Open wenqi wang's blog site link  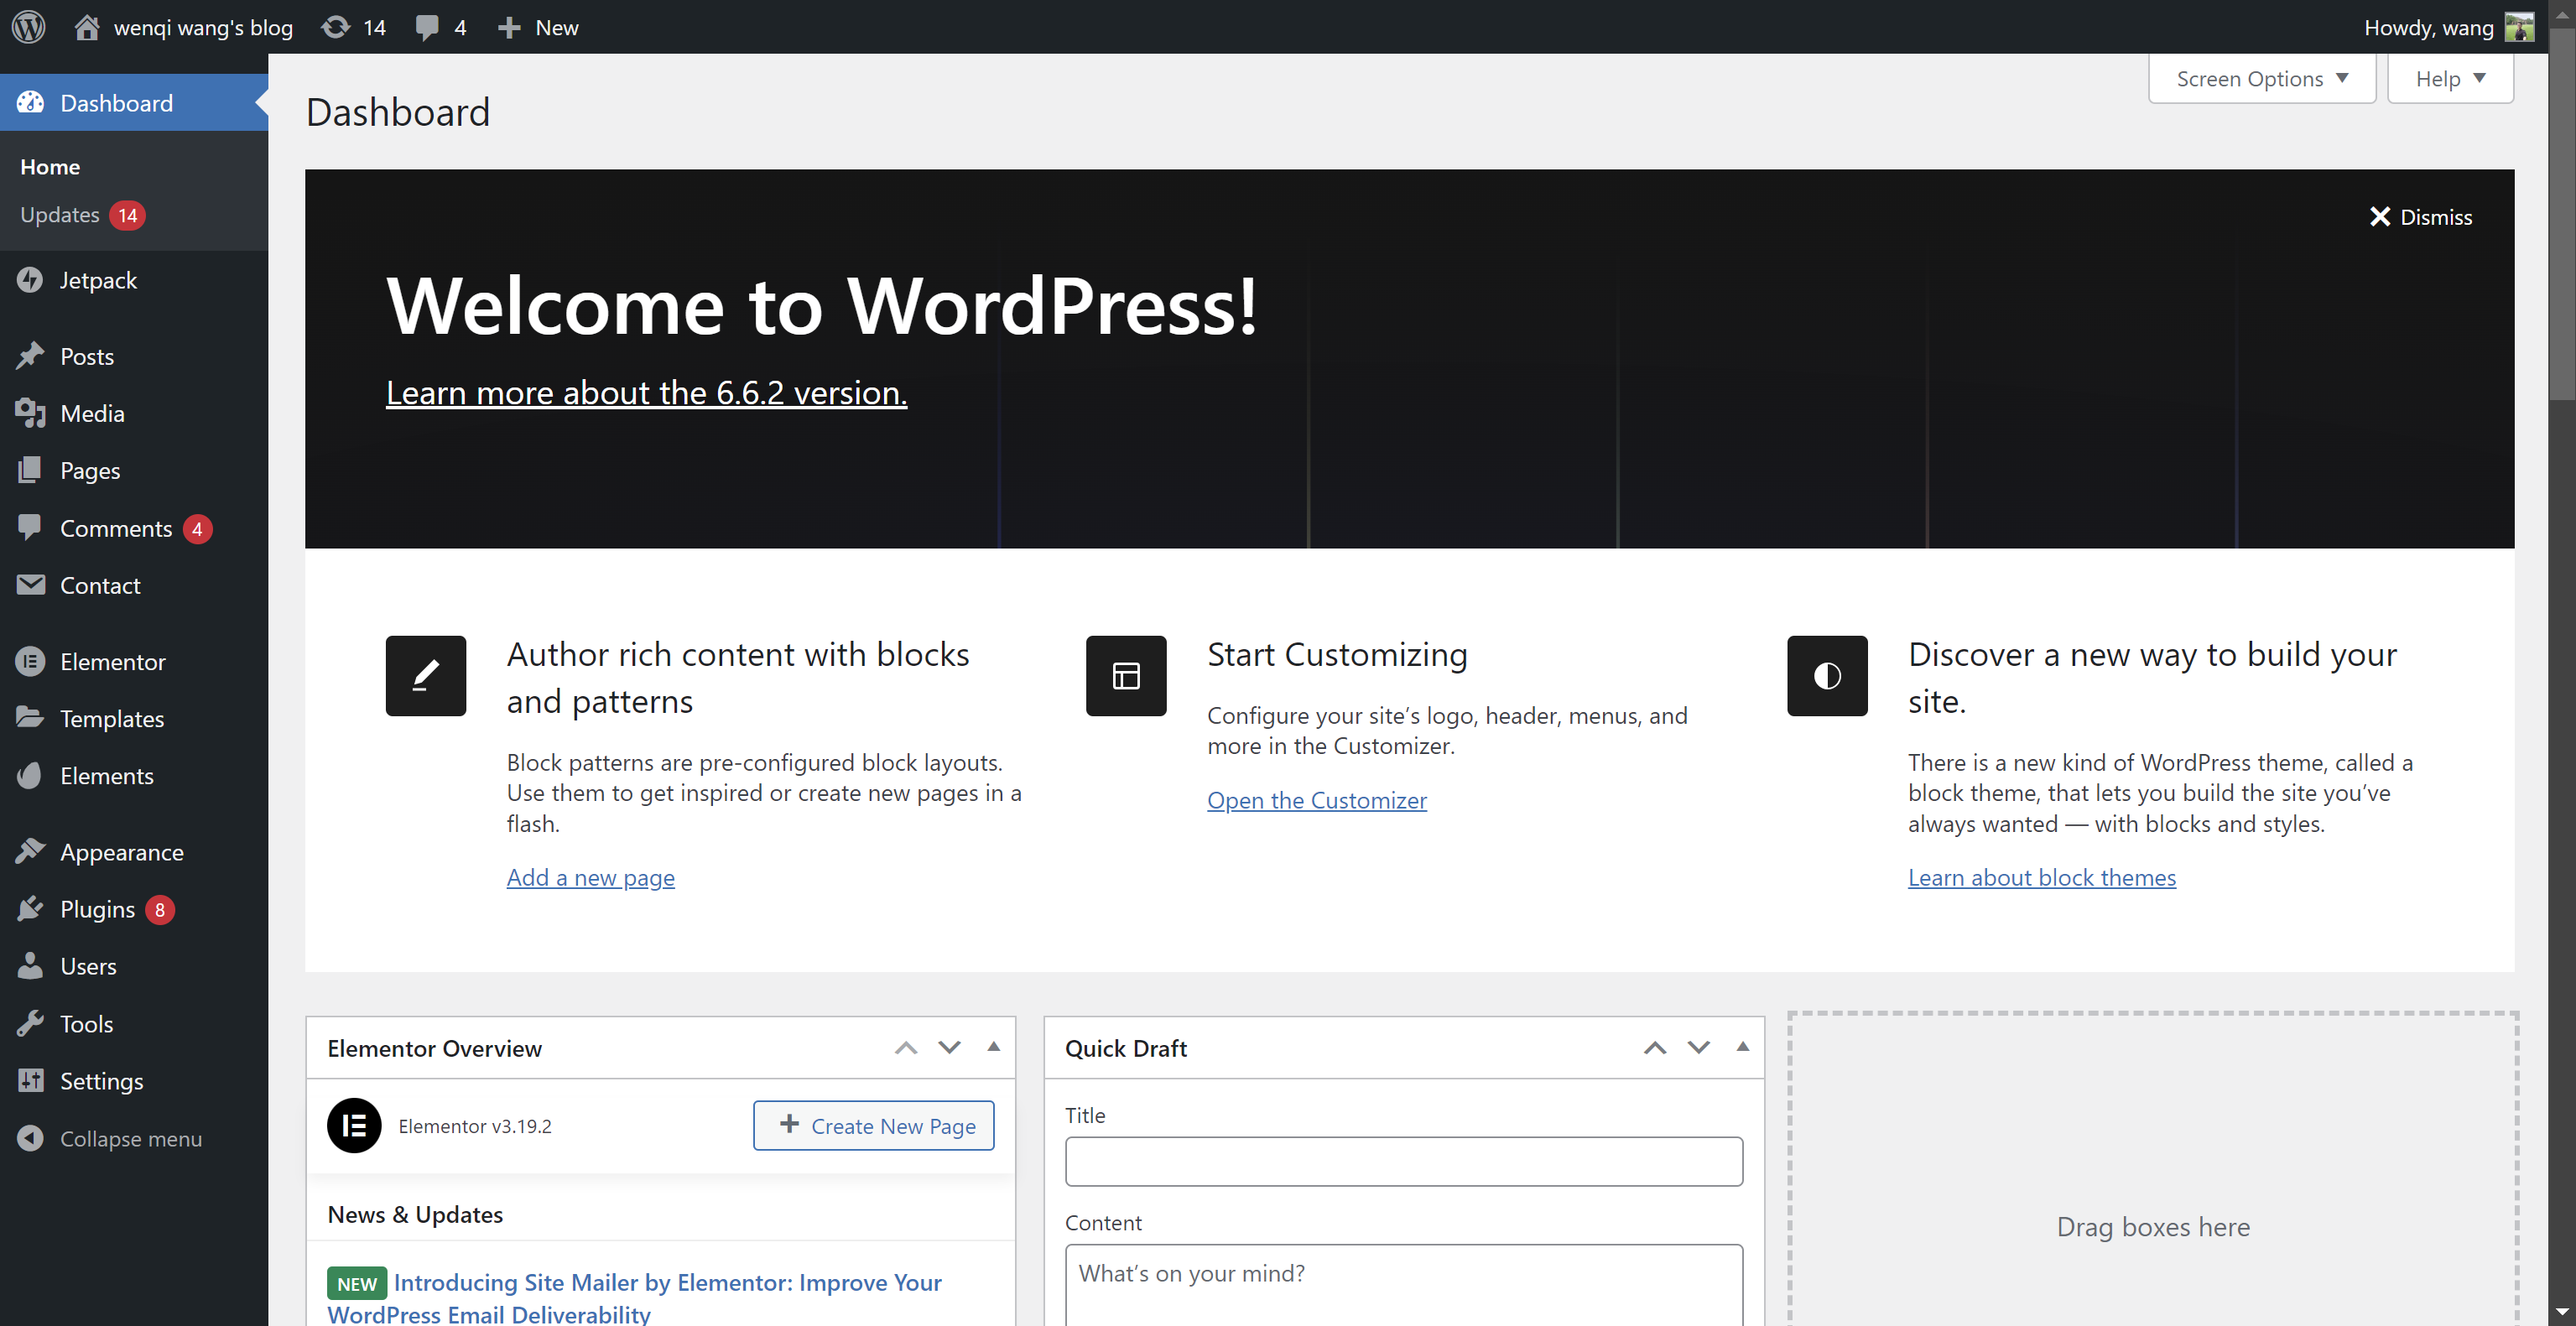(x=203, y=27)
